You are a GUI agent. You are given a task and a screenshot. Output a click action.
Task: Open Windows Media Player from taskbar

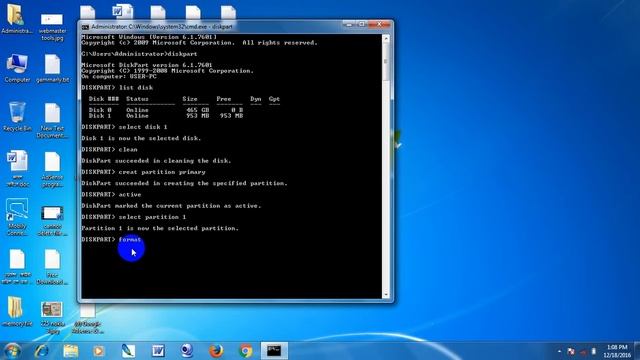[x=99, y=351]
